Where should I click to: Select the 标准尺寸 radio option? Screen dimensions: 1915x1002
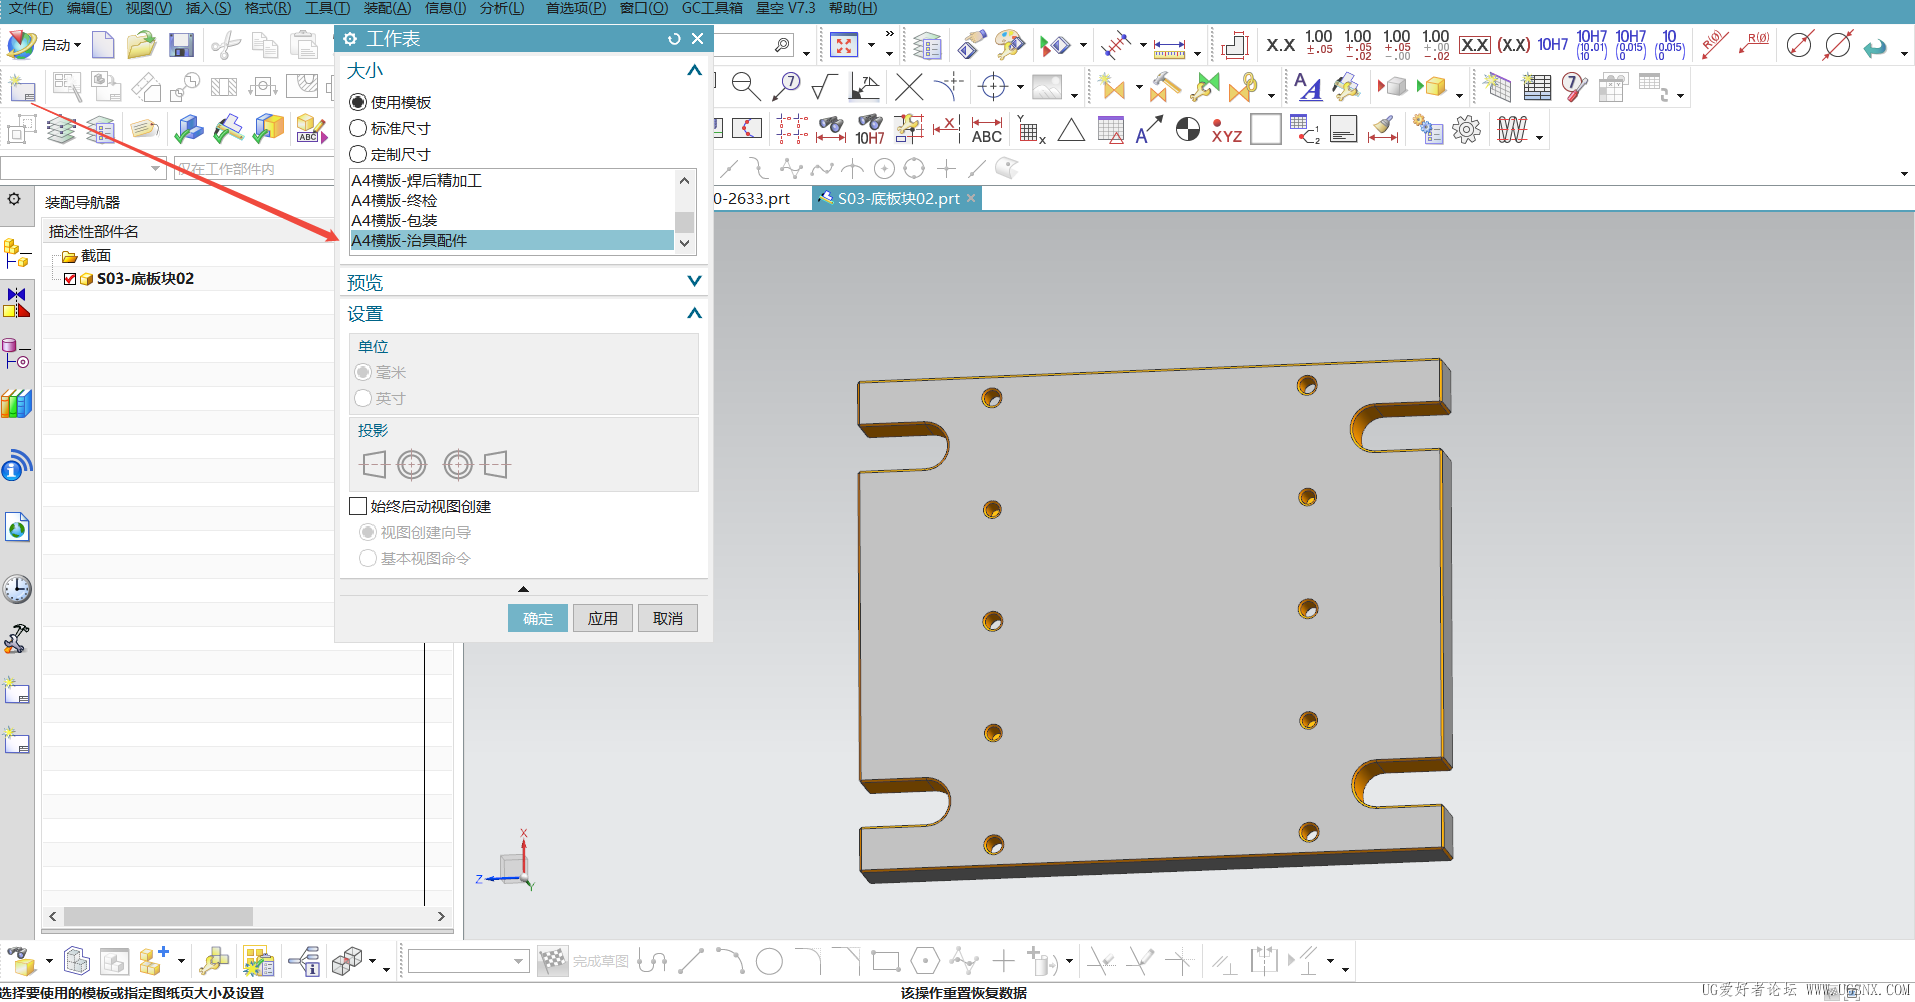coord(358,128)
